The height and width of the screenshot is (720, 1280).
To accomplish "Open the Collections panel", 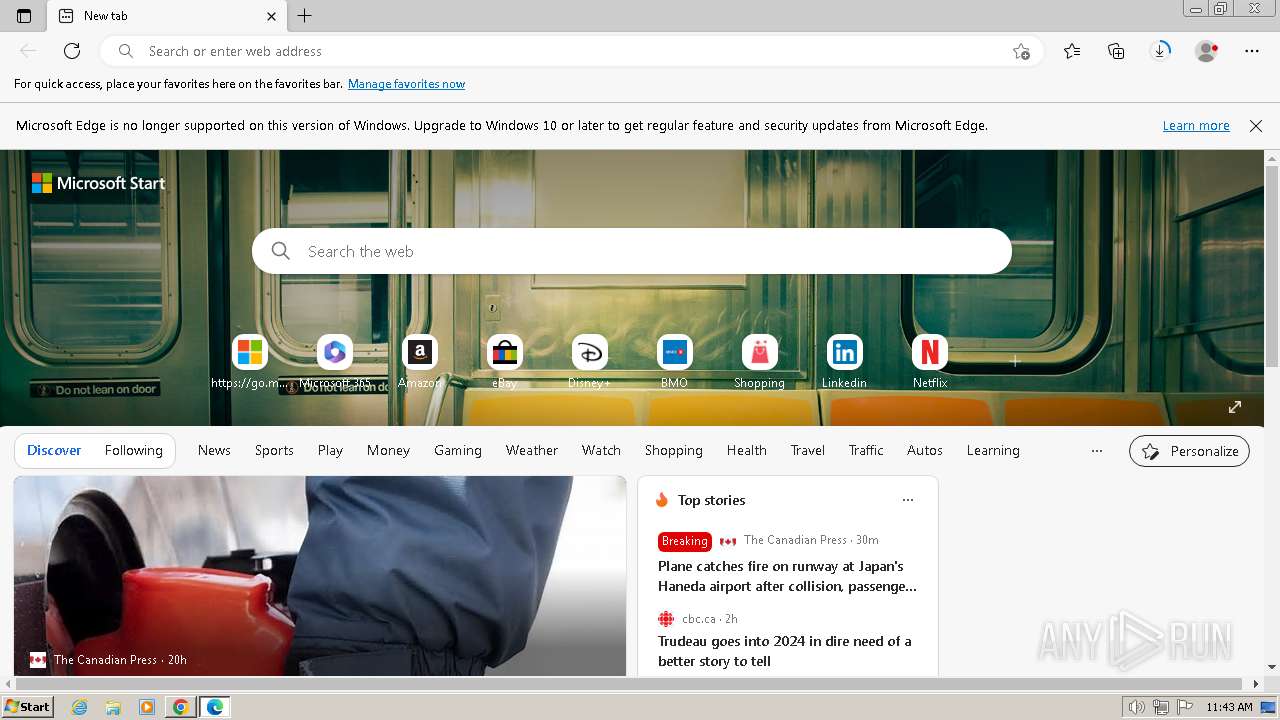I will click(x=1116, y=51).
